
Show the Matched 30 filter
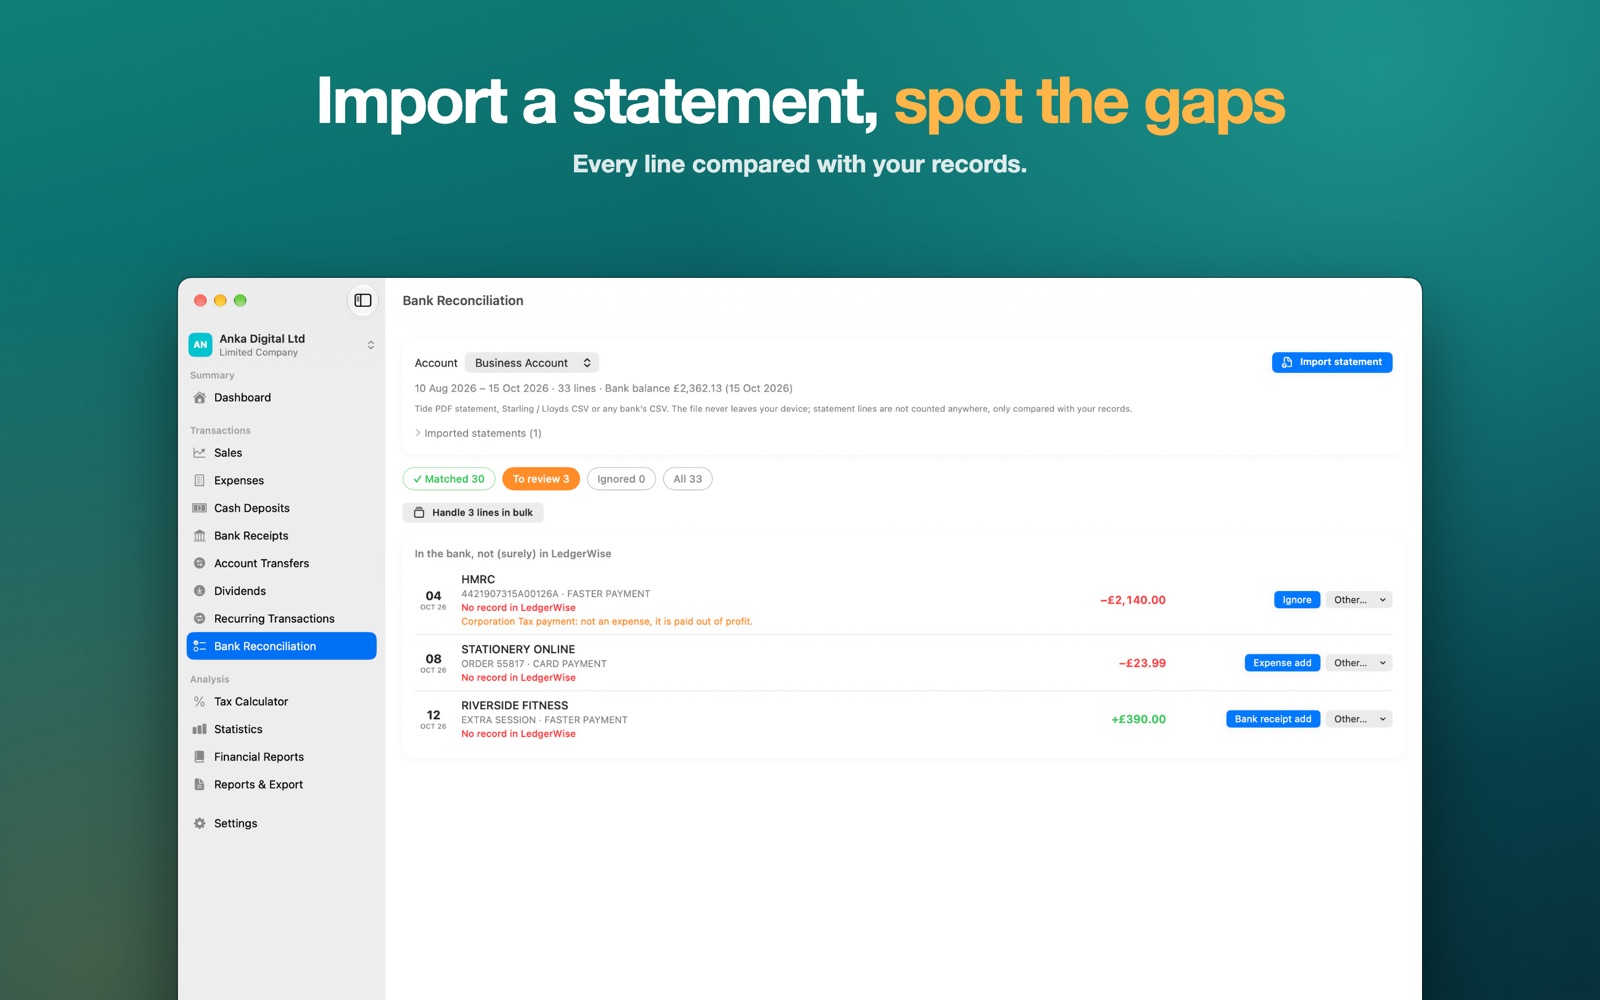click(449, 479)
